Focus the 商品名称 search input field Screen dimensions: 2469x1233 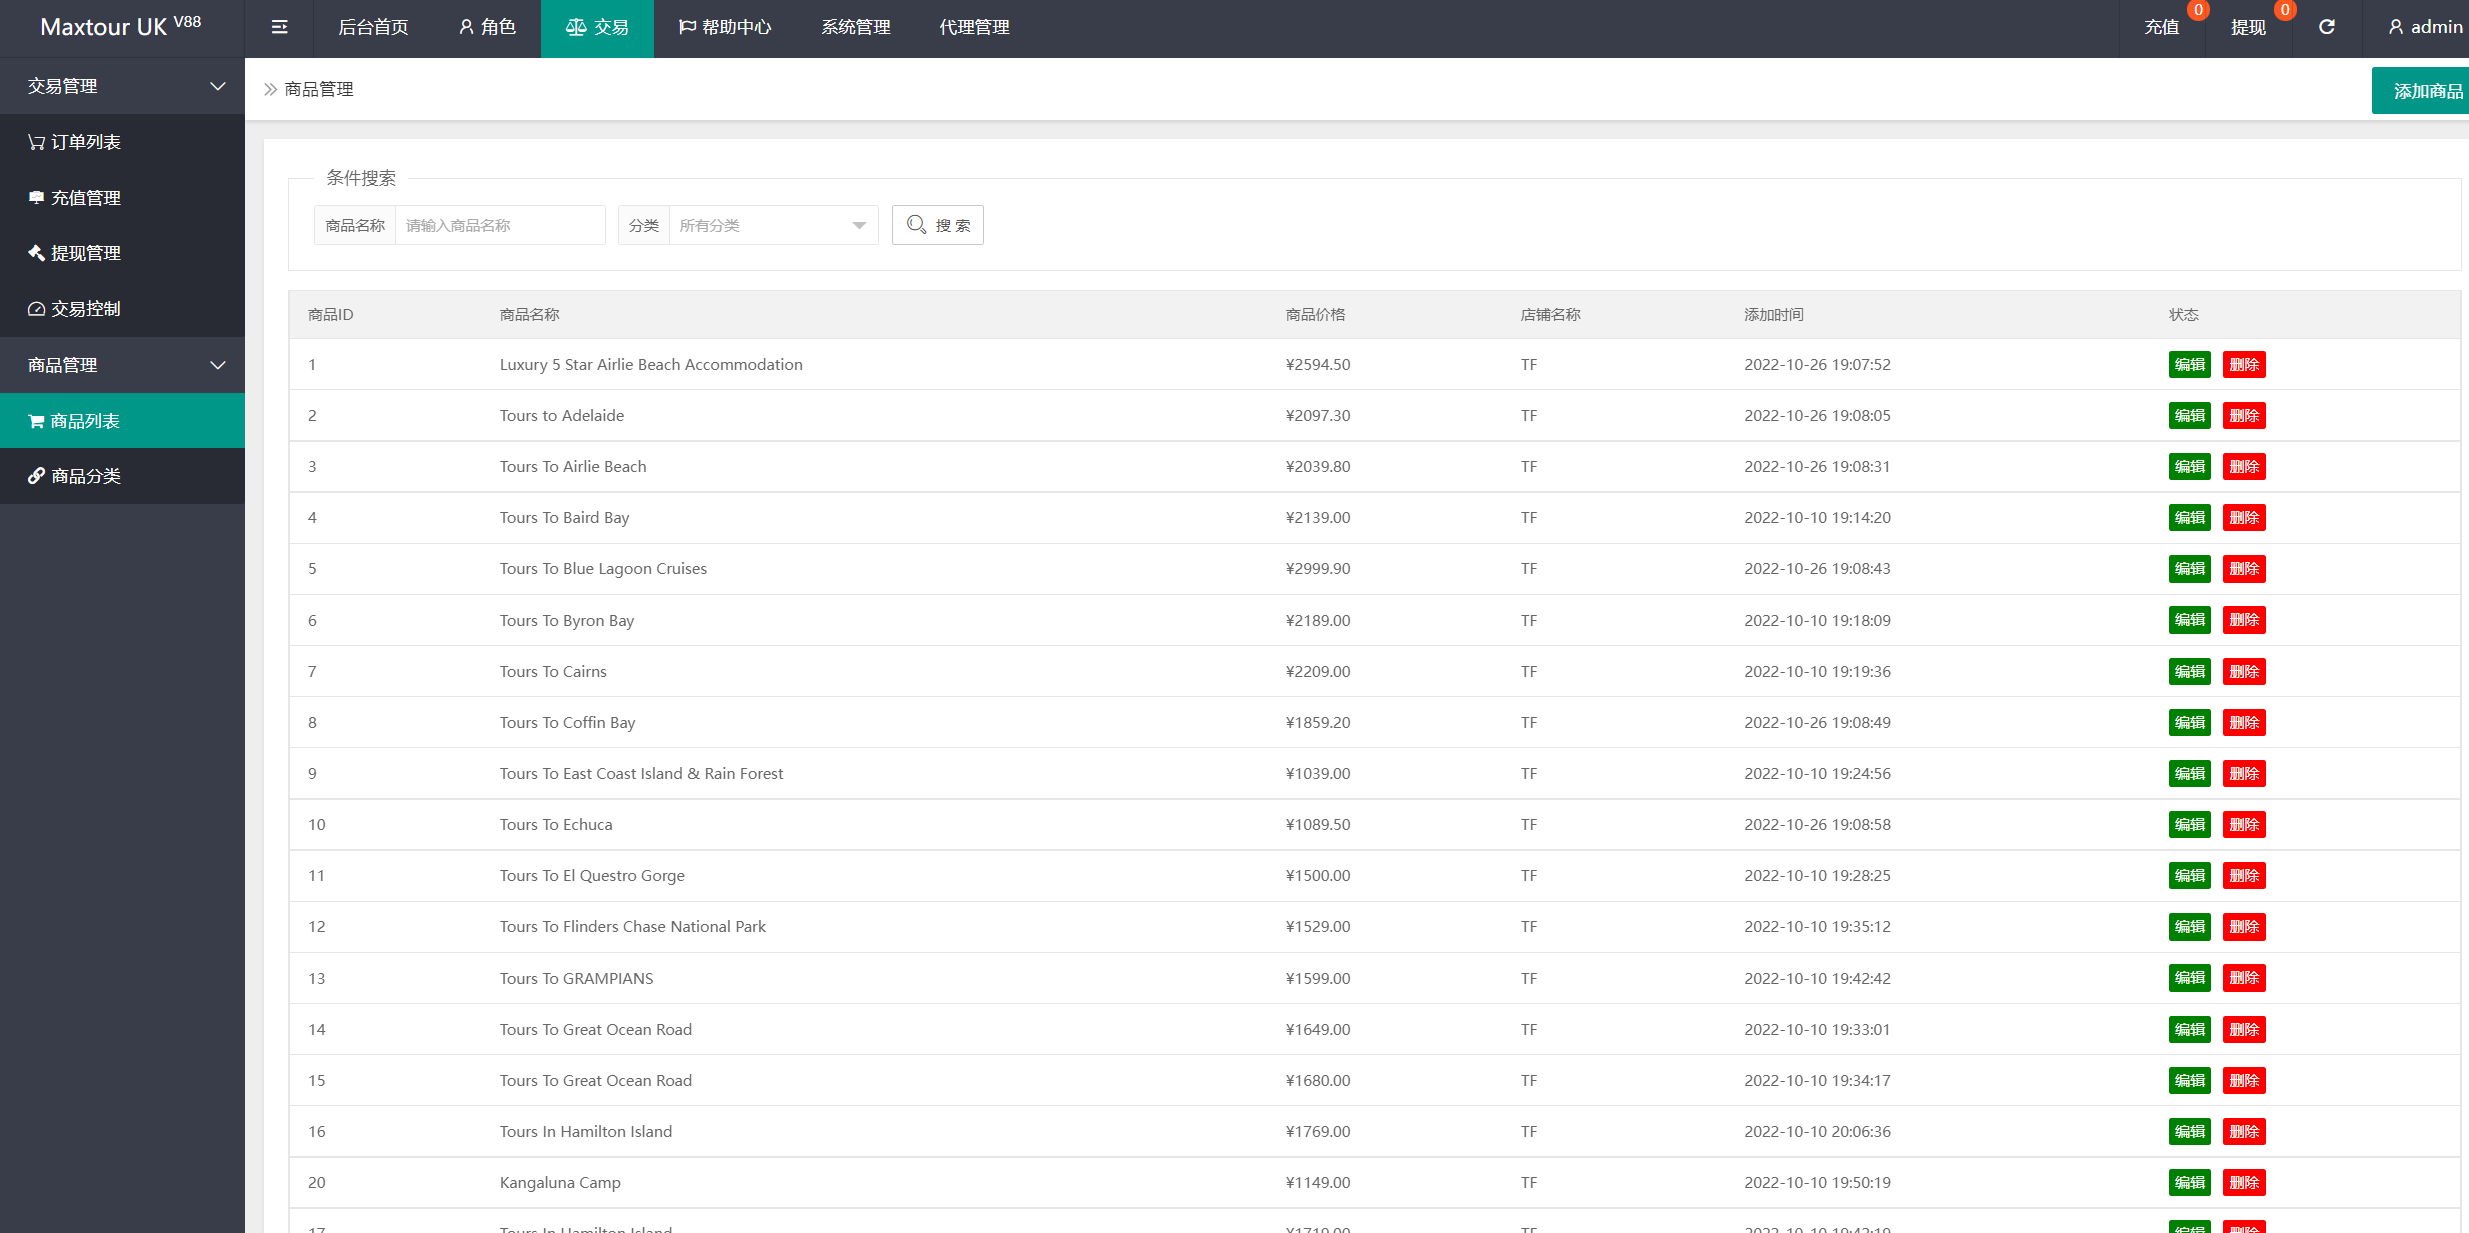tap(500, 225)
